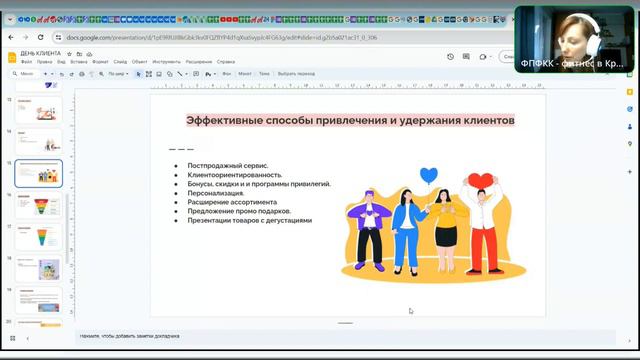Open the Справка menu
This screenshot has height=360, width=640.
tap(226, 62)
